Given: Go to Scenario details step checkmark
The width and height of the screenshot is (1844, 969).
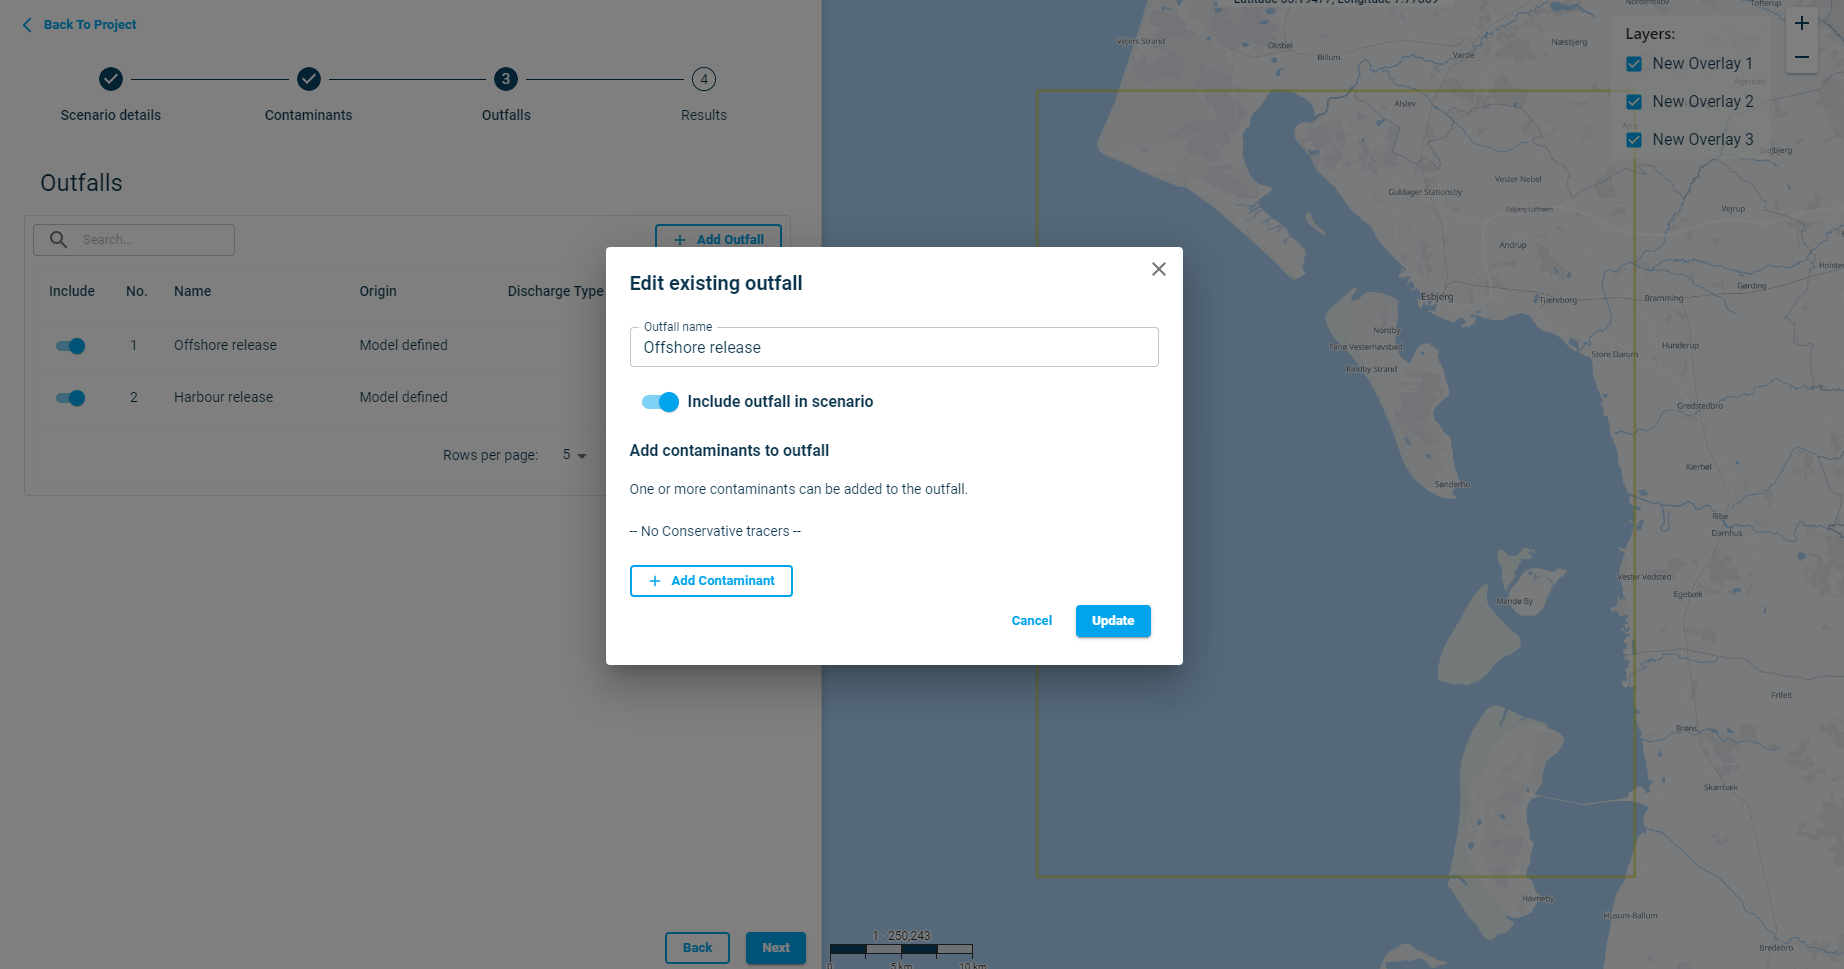Looking at the screenshot, I should 111,79.
